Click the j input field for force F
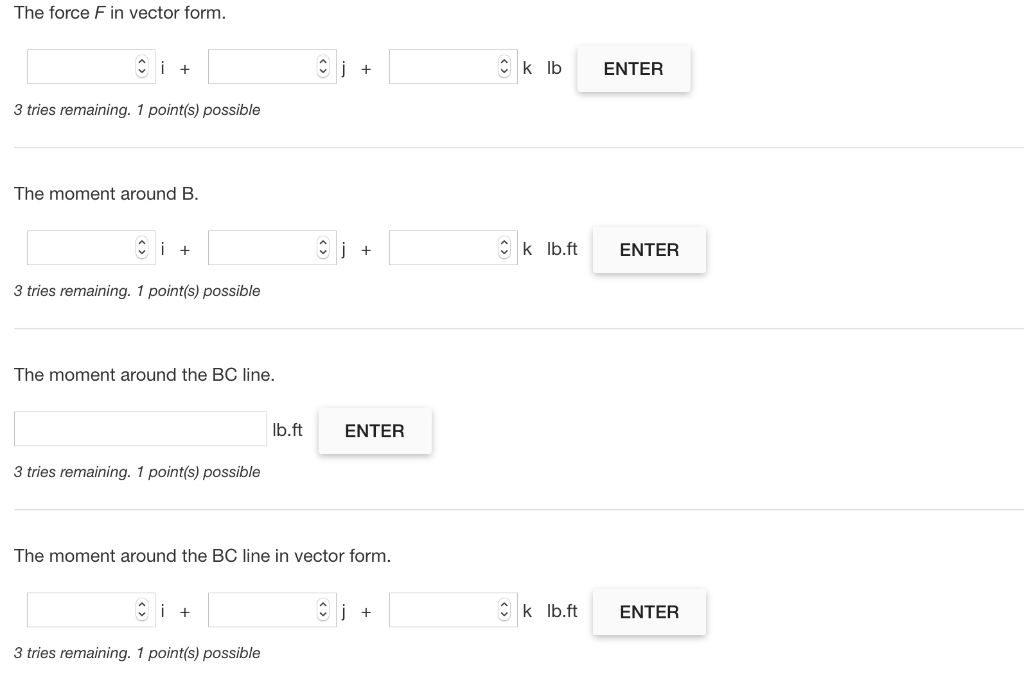The image size is (1024, 687). (260, 66)
